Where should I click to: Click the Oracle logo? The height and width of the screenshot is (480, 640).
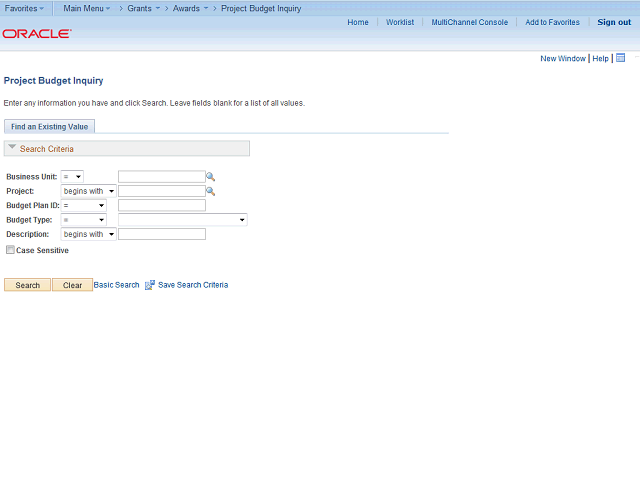(37, 33)
